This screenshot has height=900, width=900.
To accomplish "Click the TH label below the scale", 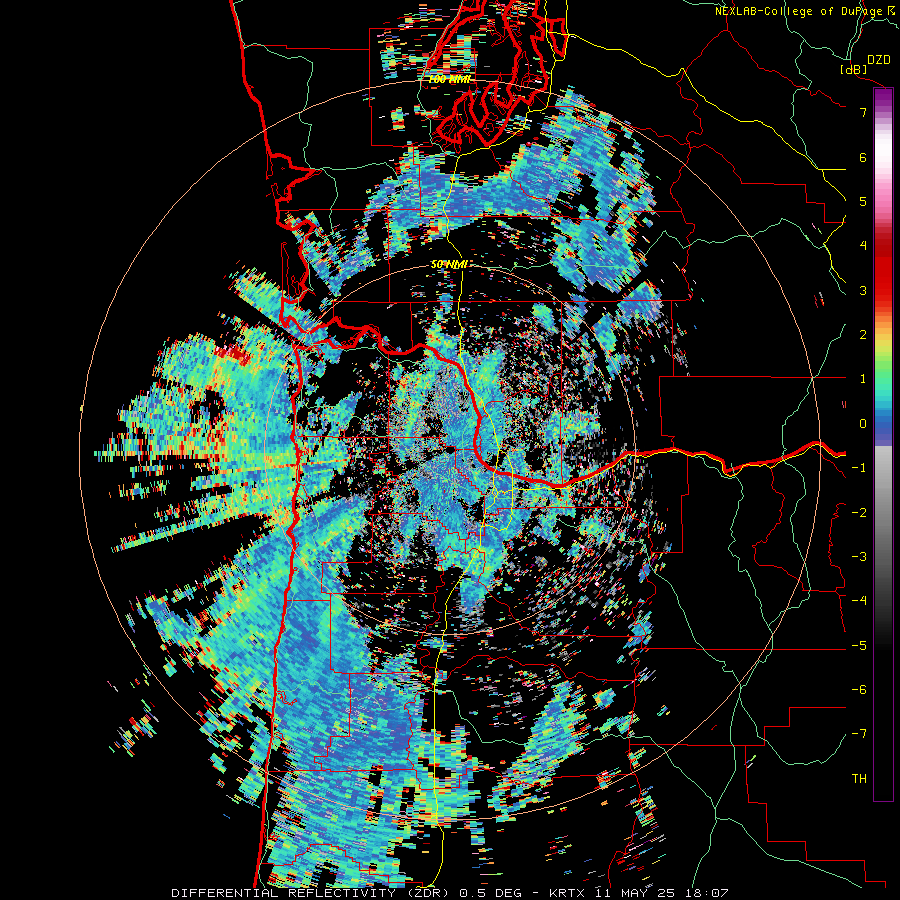I will (859, 779).
